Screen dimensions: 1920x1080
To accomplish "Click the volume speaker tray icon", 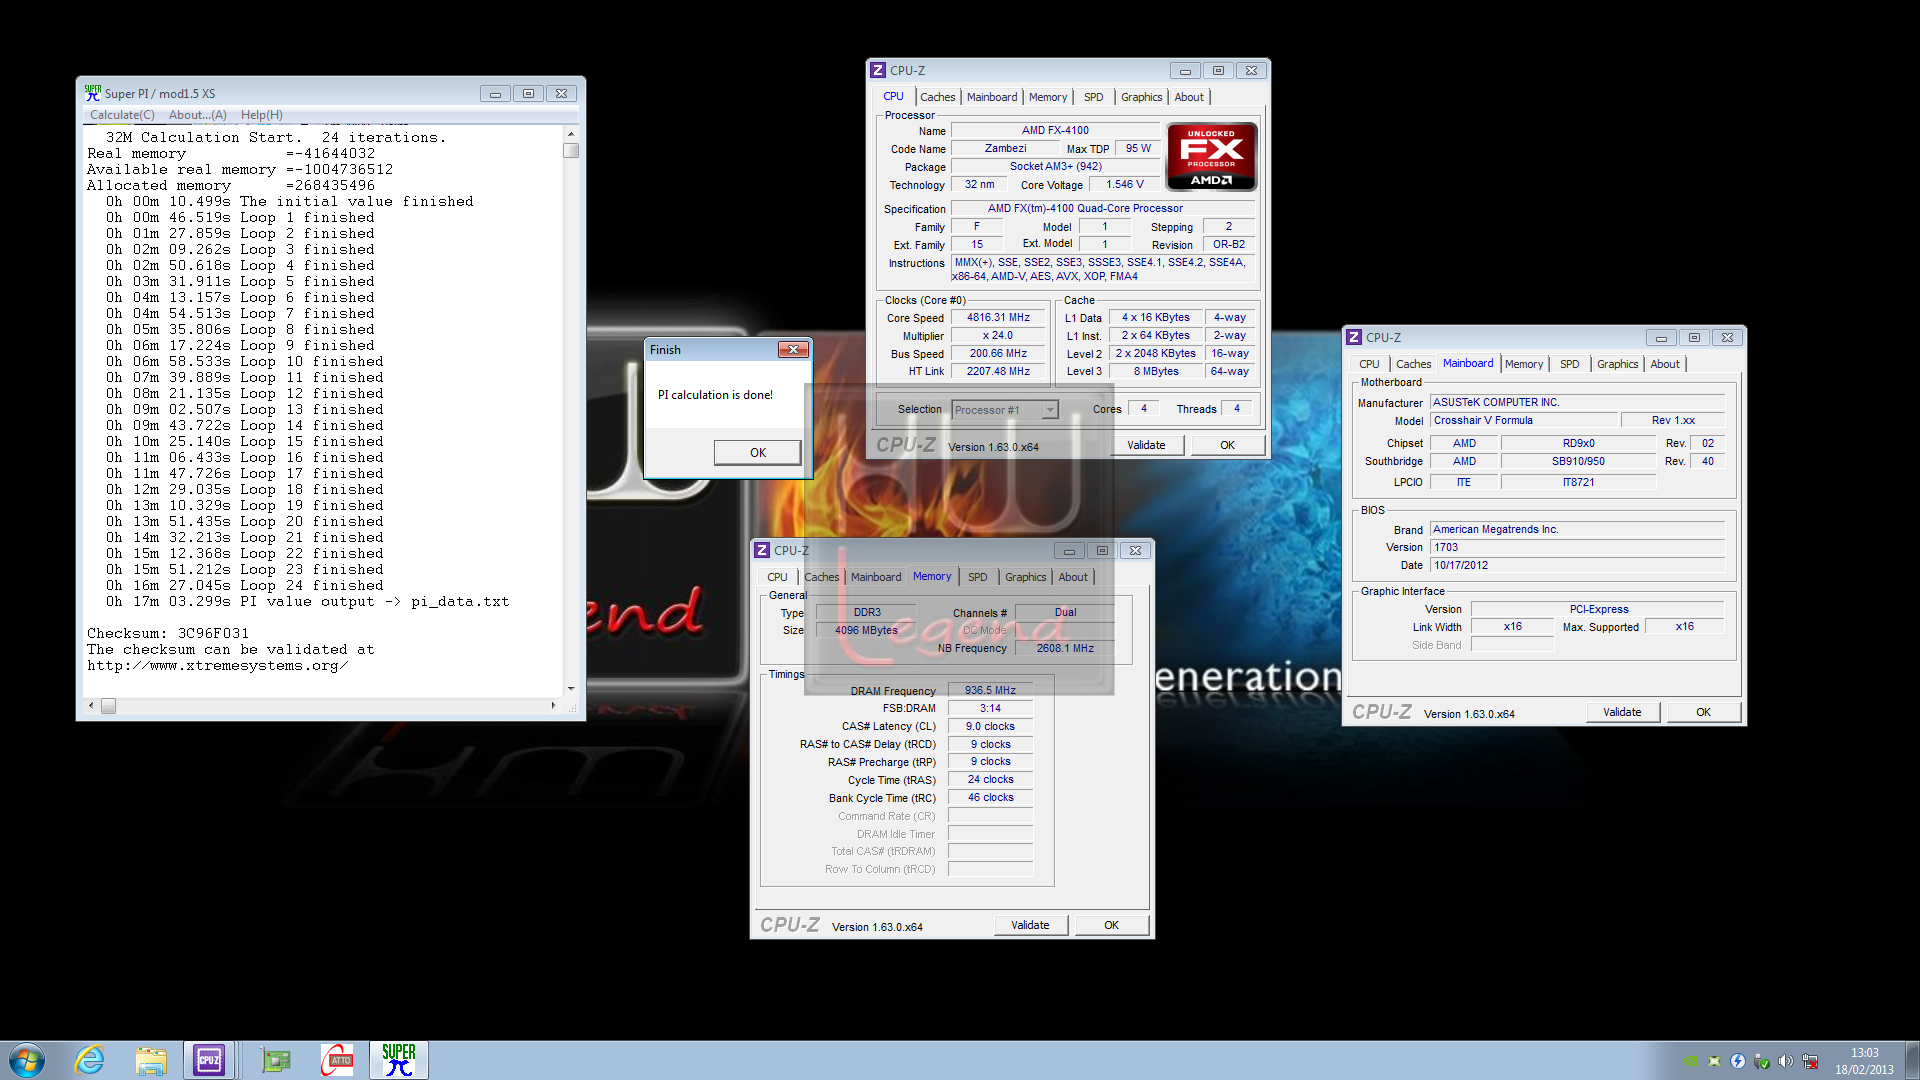I will [x=1785, y=1061].
